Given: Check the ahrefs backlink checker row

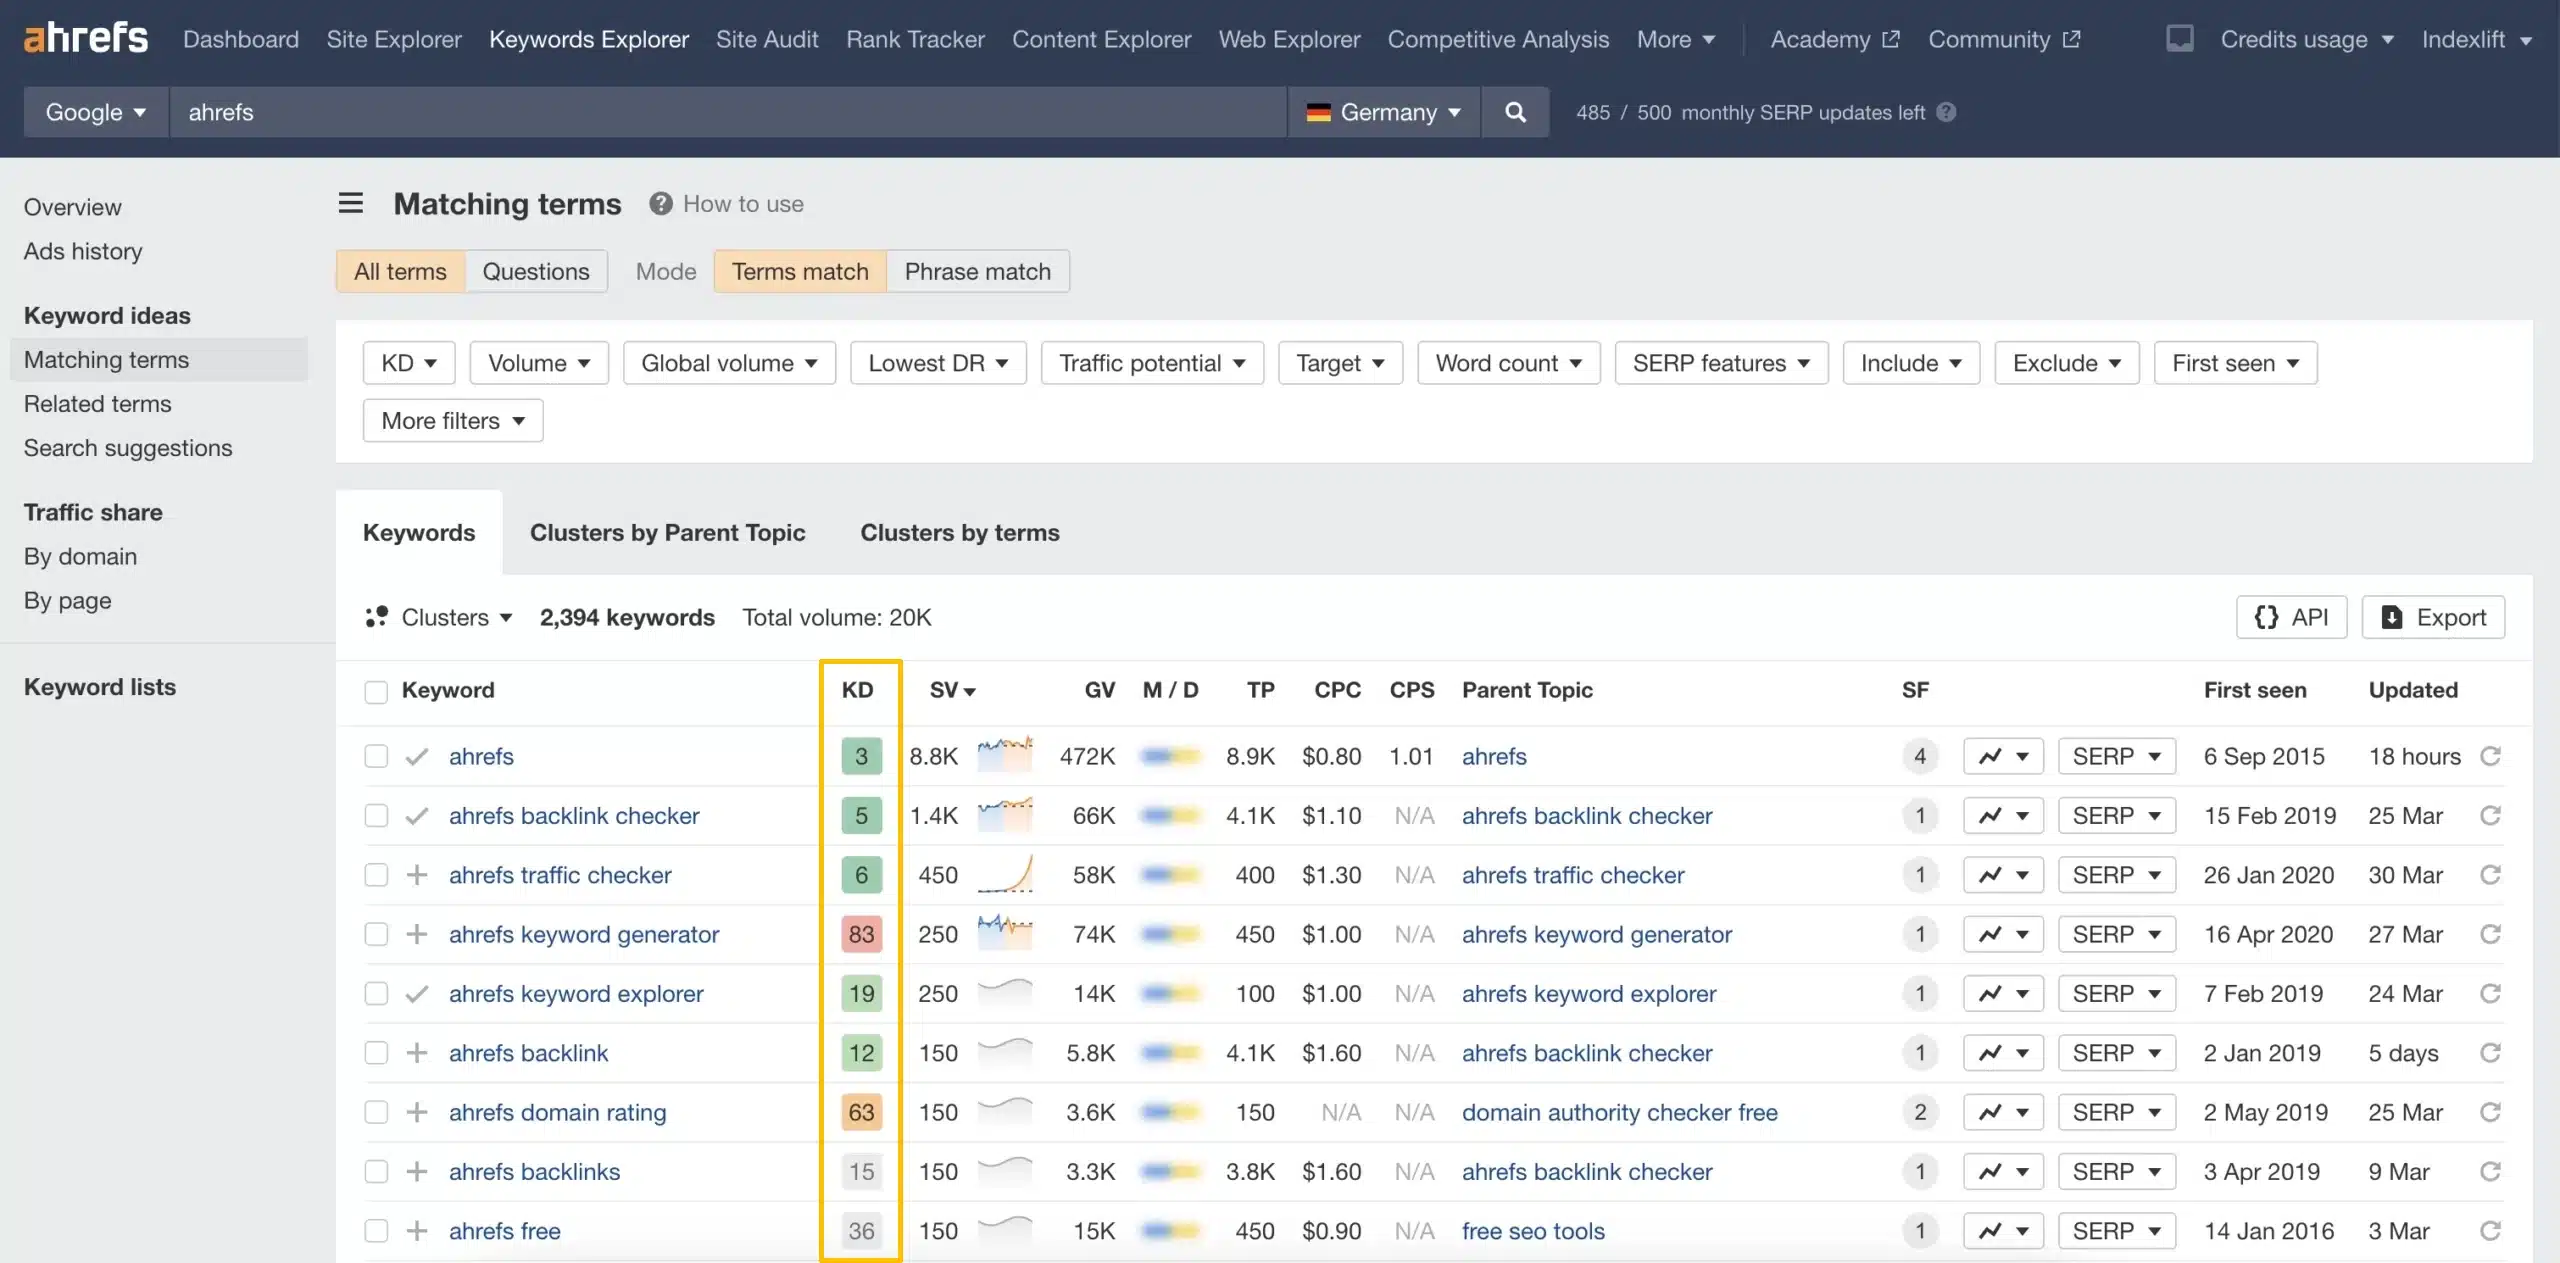Looking at the screenshot, I should click(x=376, y=815).
